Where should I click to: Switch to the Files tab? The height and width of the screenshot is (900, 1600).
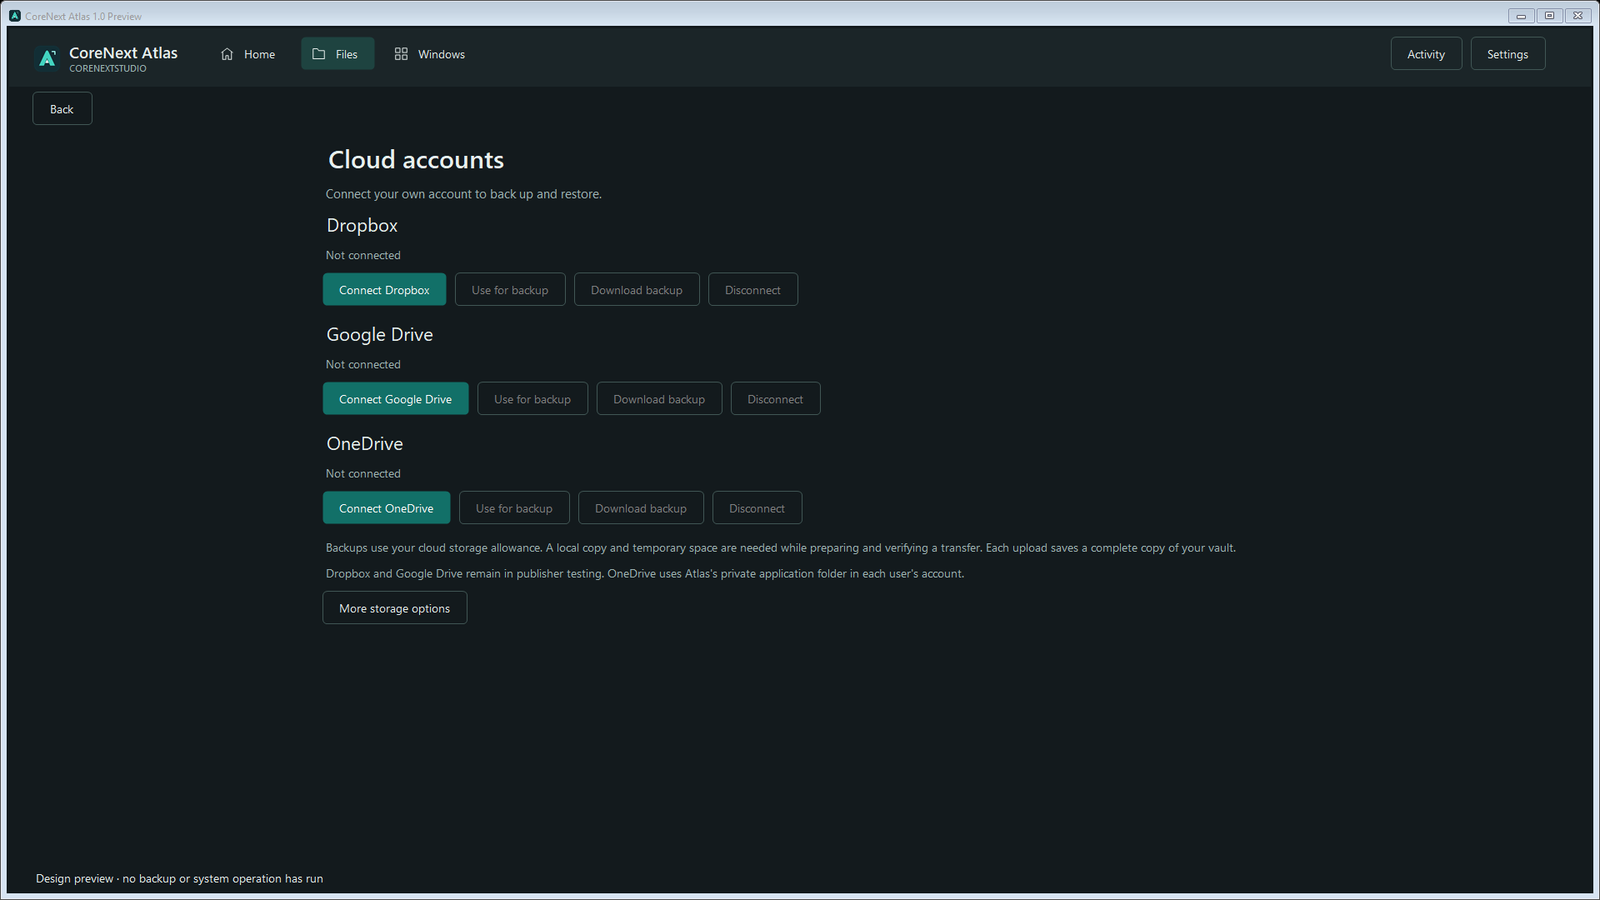click(x=338, y=54)
